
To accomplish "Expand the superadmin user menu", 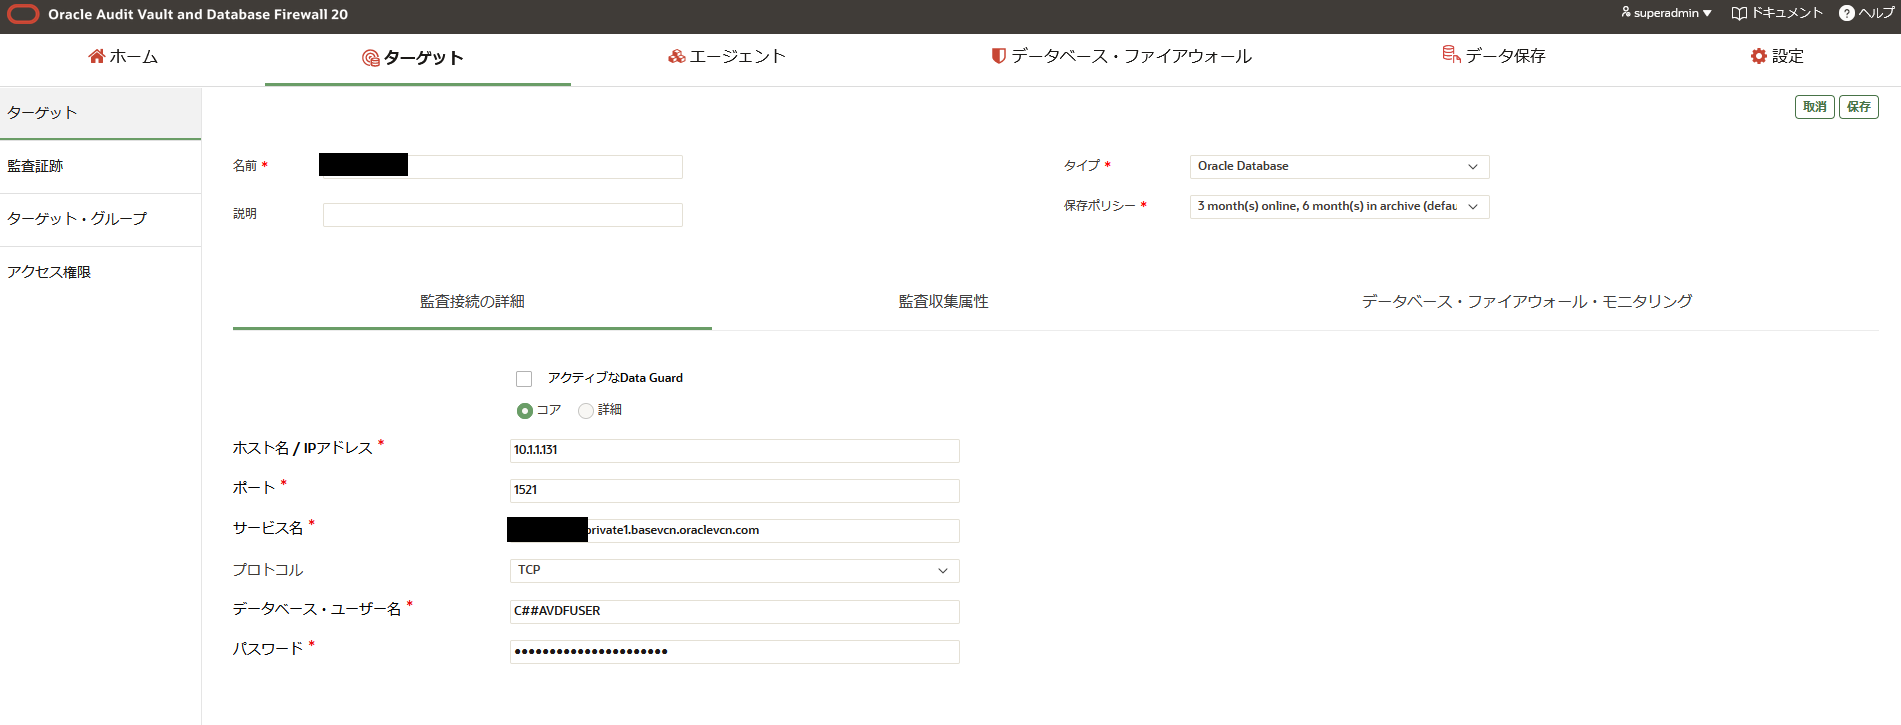I will pyautogui.click(x=1666, y=13).
